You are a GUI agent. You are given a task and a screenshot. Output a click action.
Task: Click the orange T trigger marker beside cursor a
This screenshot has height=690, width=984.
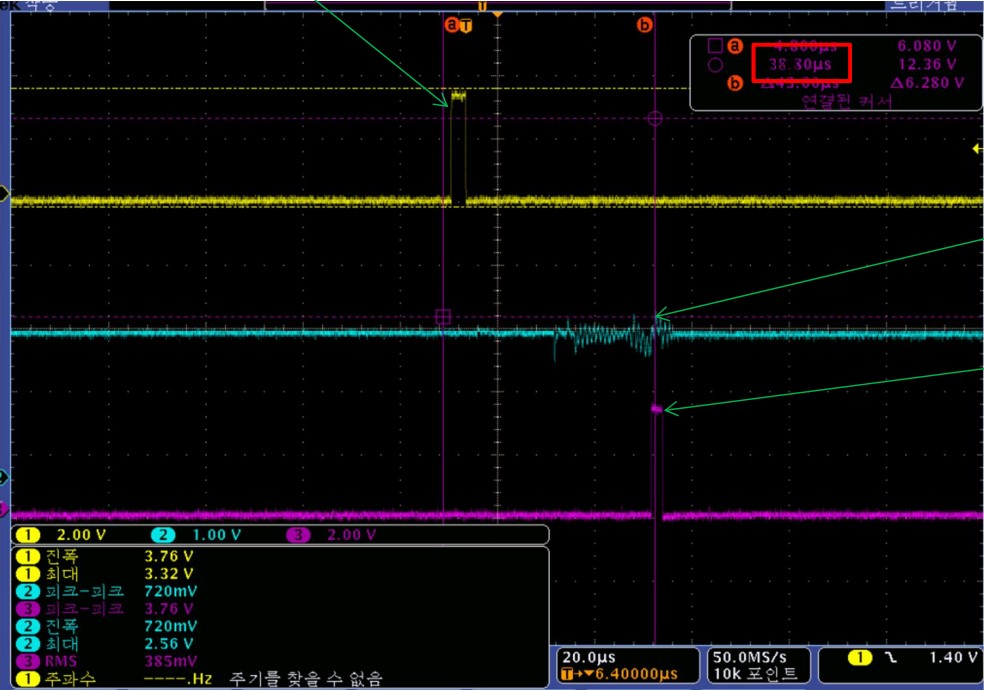coord(466,26)
